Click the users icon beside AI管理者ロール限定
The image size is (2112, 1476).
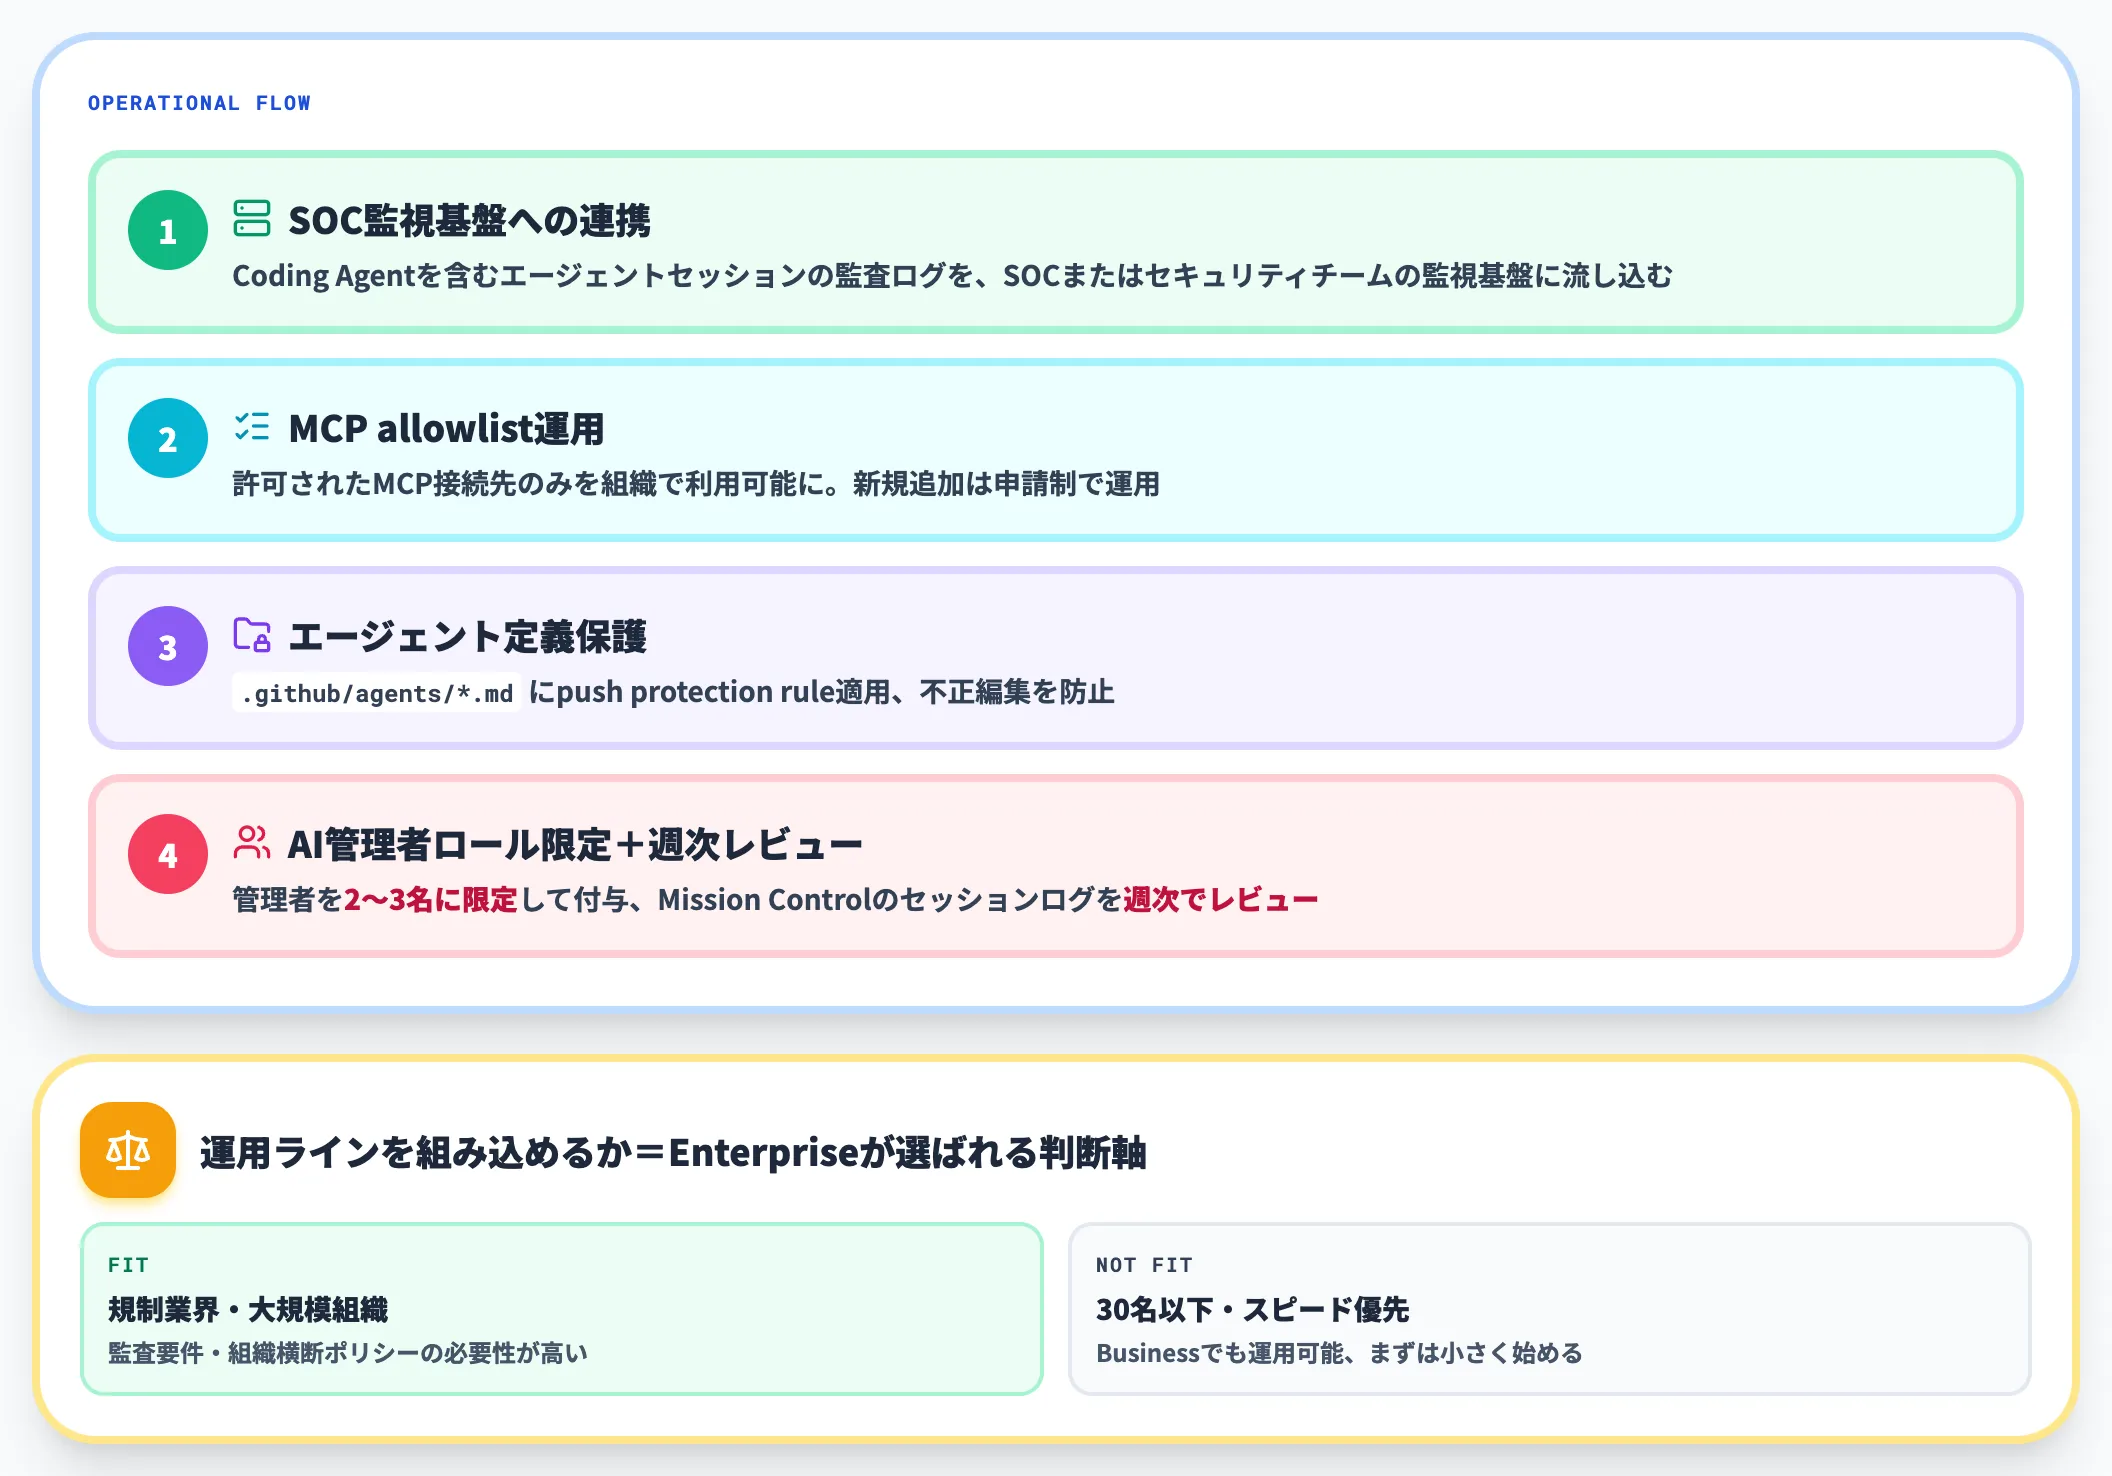[252, 843]
